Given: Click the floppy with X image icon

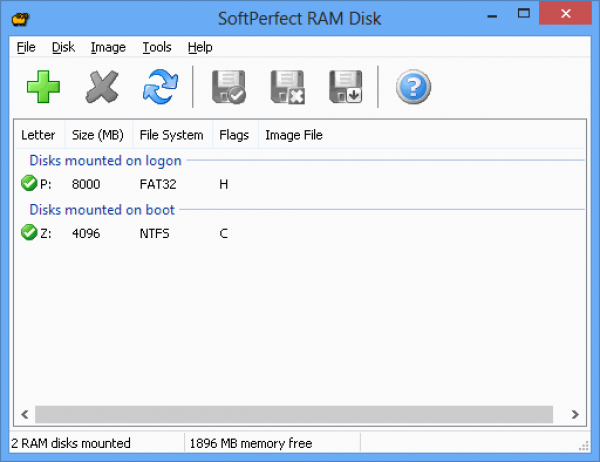Looking at the screenshot, I should [288, 87].
